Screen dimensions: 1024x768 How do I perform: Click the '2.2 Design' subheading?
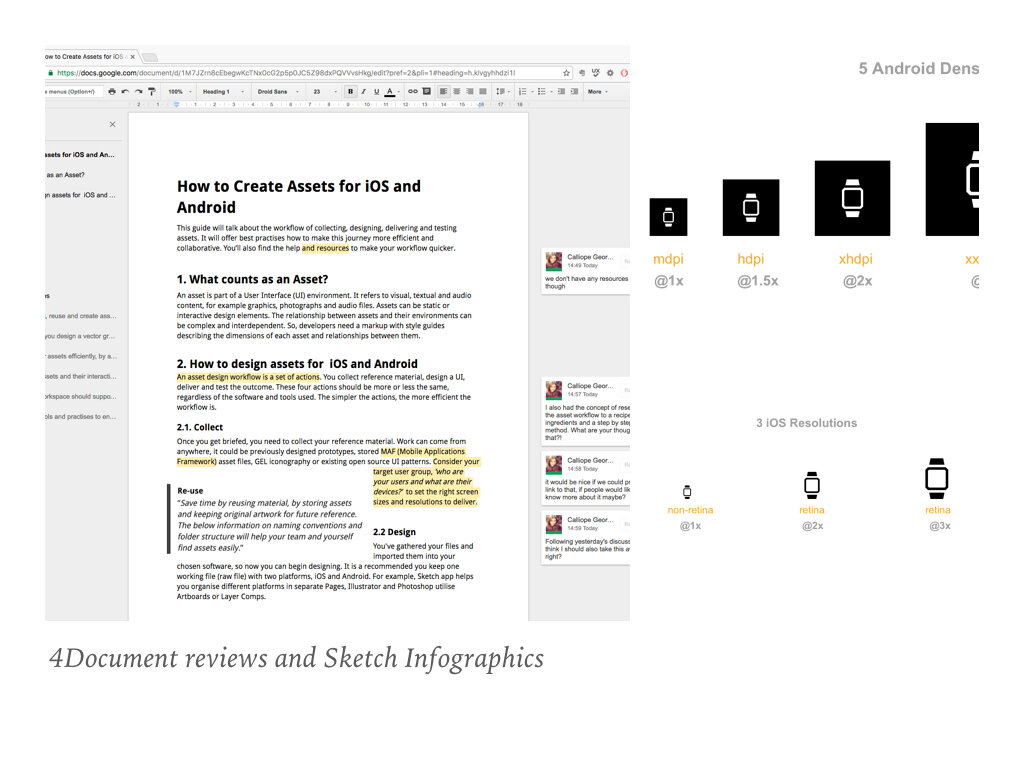coord(394,532)
